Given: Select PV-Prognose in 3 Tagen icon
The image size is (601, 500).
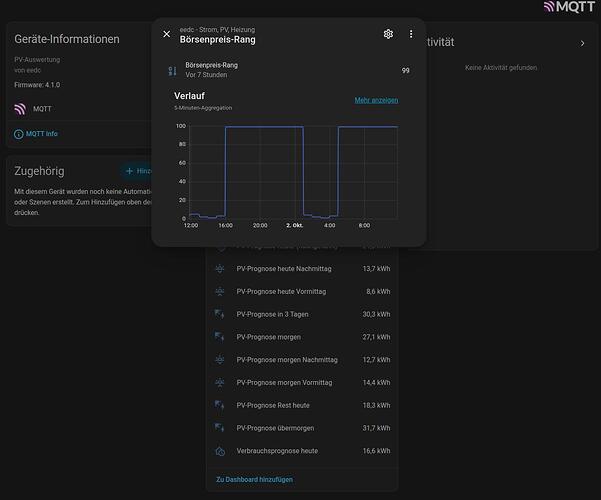Looking at the screenshot, I should (220, 314).
